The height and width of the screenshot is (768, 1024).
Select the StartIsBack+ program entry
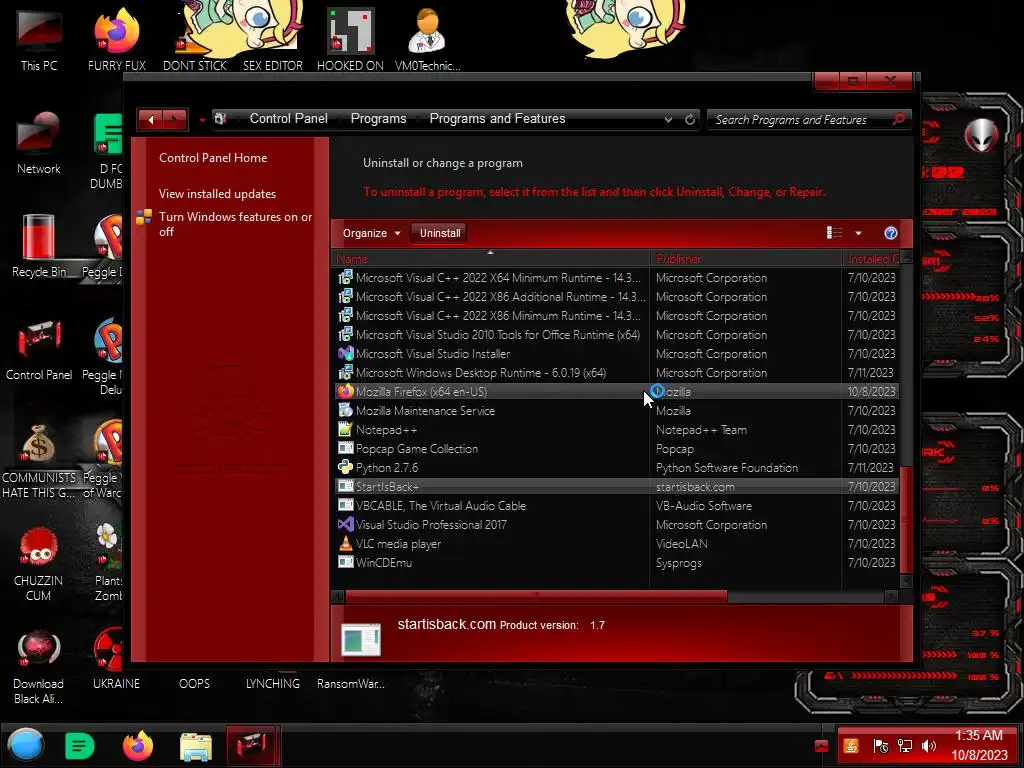616,487
